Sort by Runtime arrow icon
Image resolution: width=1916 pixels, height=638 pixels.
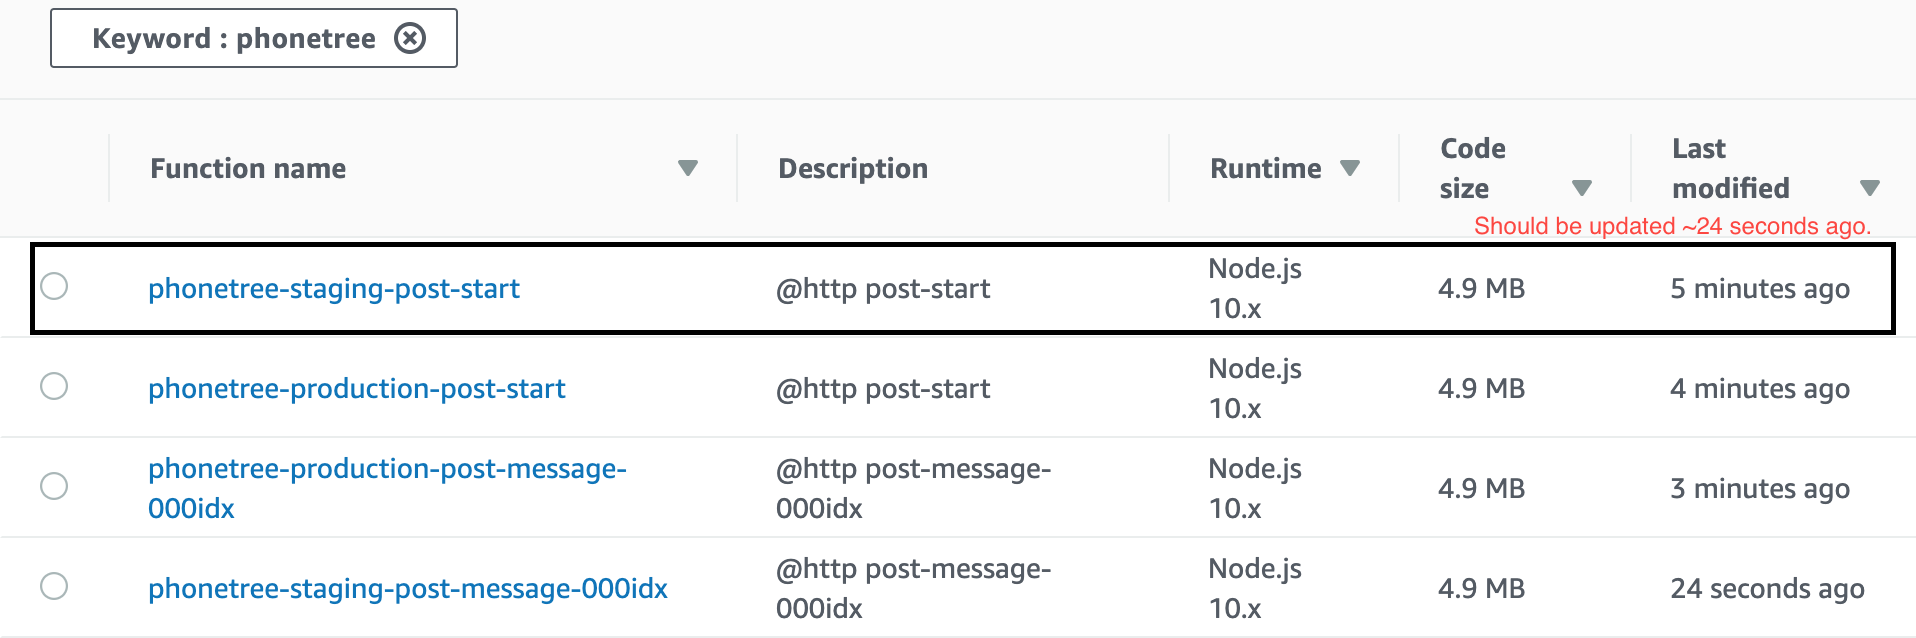point(1350,168)
